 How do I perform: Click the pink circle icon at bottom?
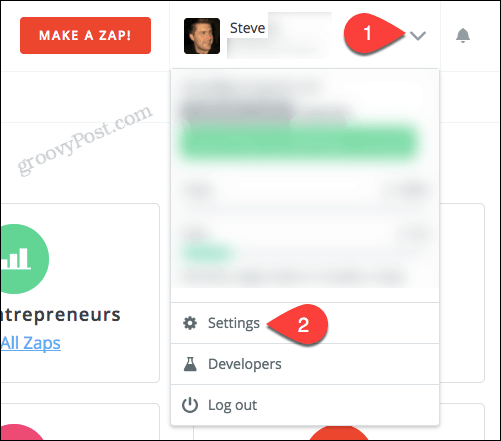coord(22,432)
